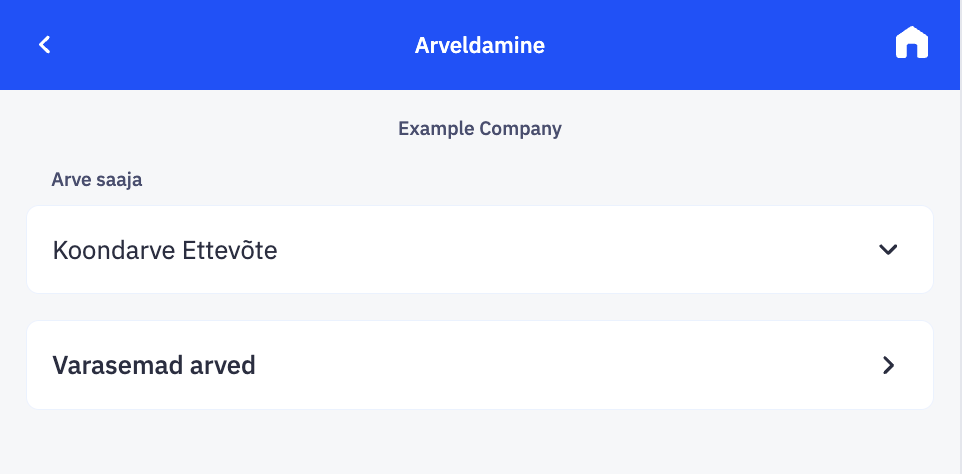
Task: Return home using the white house button
Action: (x=911, y=44)
